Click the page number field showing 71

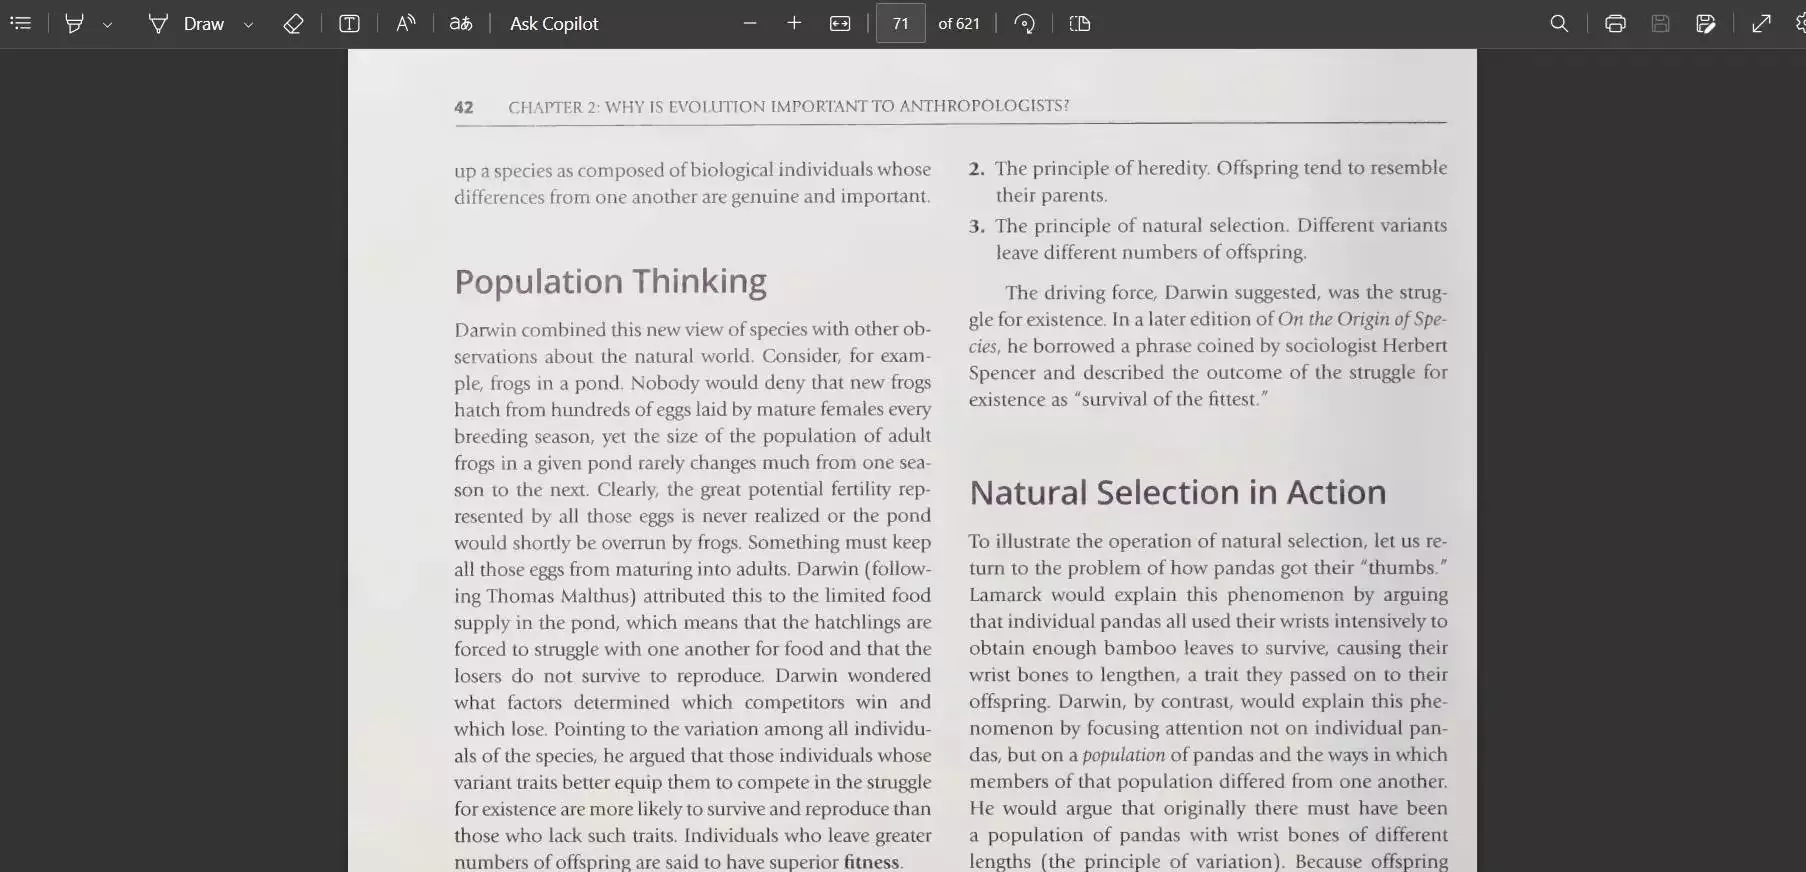[x=900, y=23]
